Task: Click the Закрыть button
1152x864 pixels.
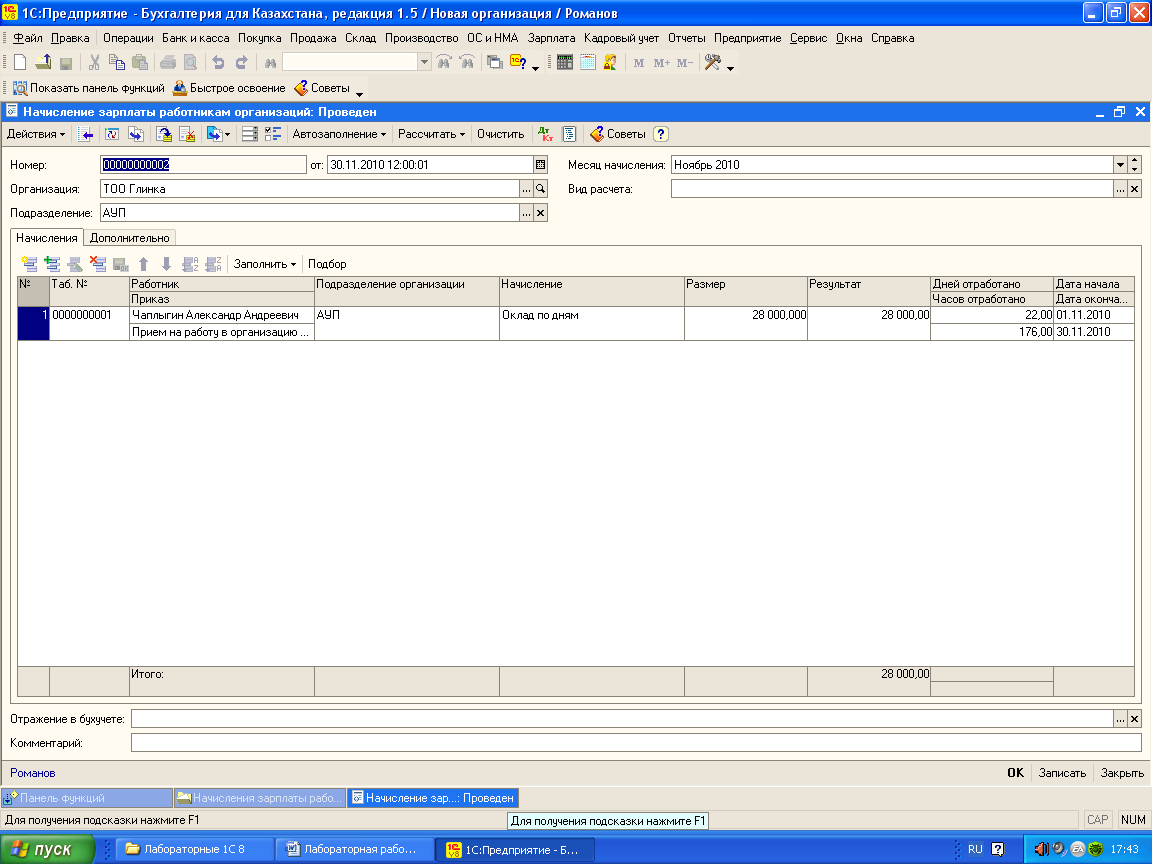Action: tap(1122, 773)
